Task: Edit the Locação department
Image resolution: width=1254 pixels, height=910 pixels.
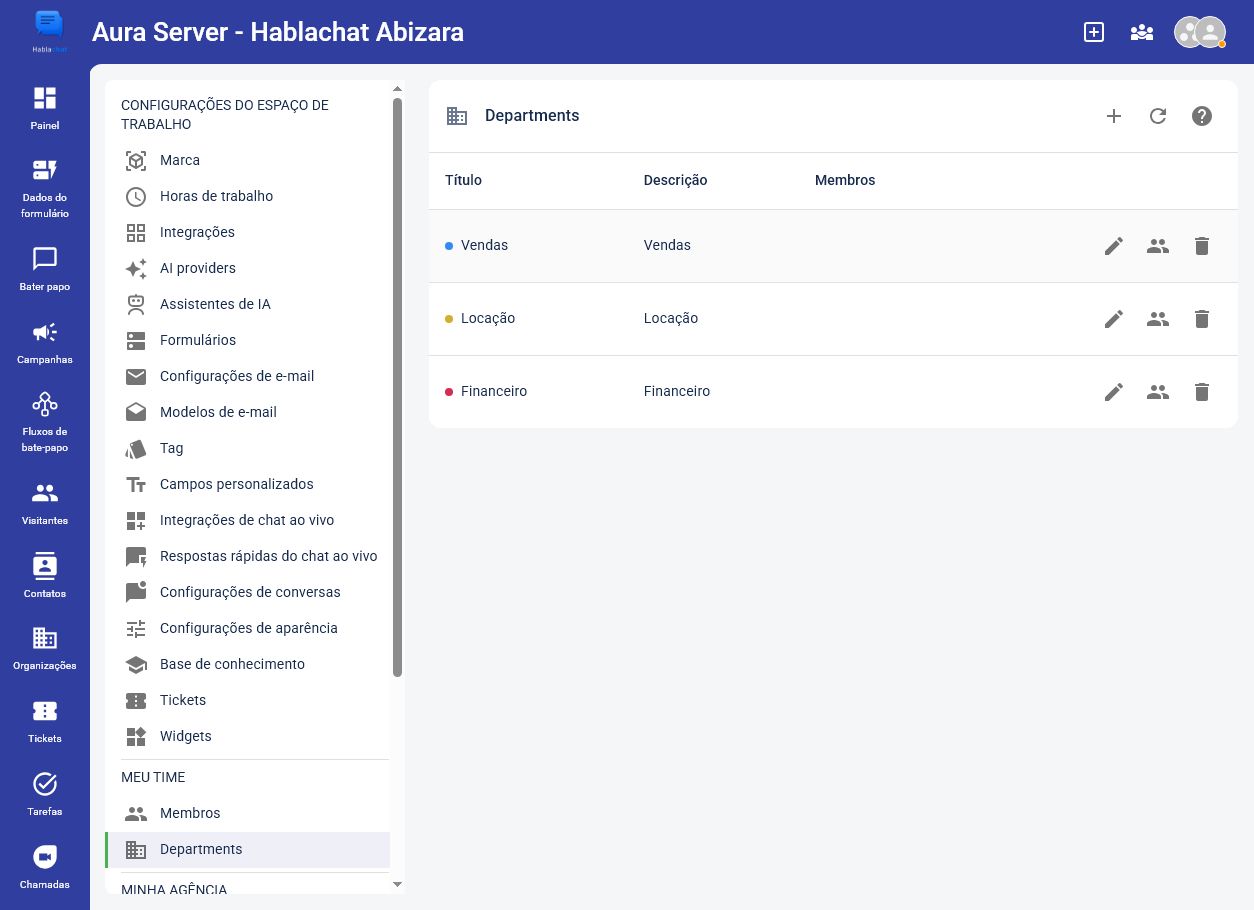Action: pyautogui.click(x=1114, y=319)
